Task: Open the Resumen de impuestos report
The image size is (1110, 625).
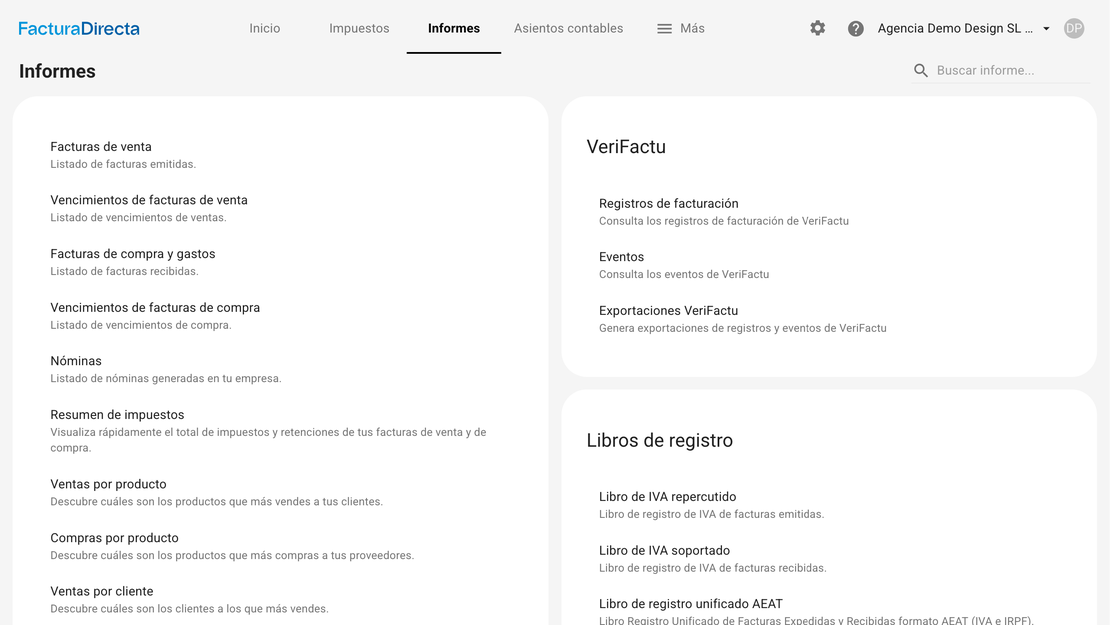Action: pyautogui.click(x=117, y=415)
